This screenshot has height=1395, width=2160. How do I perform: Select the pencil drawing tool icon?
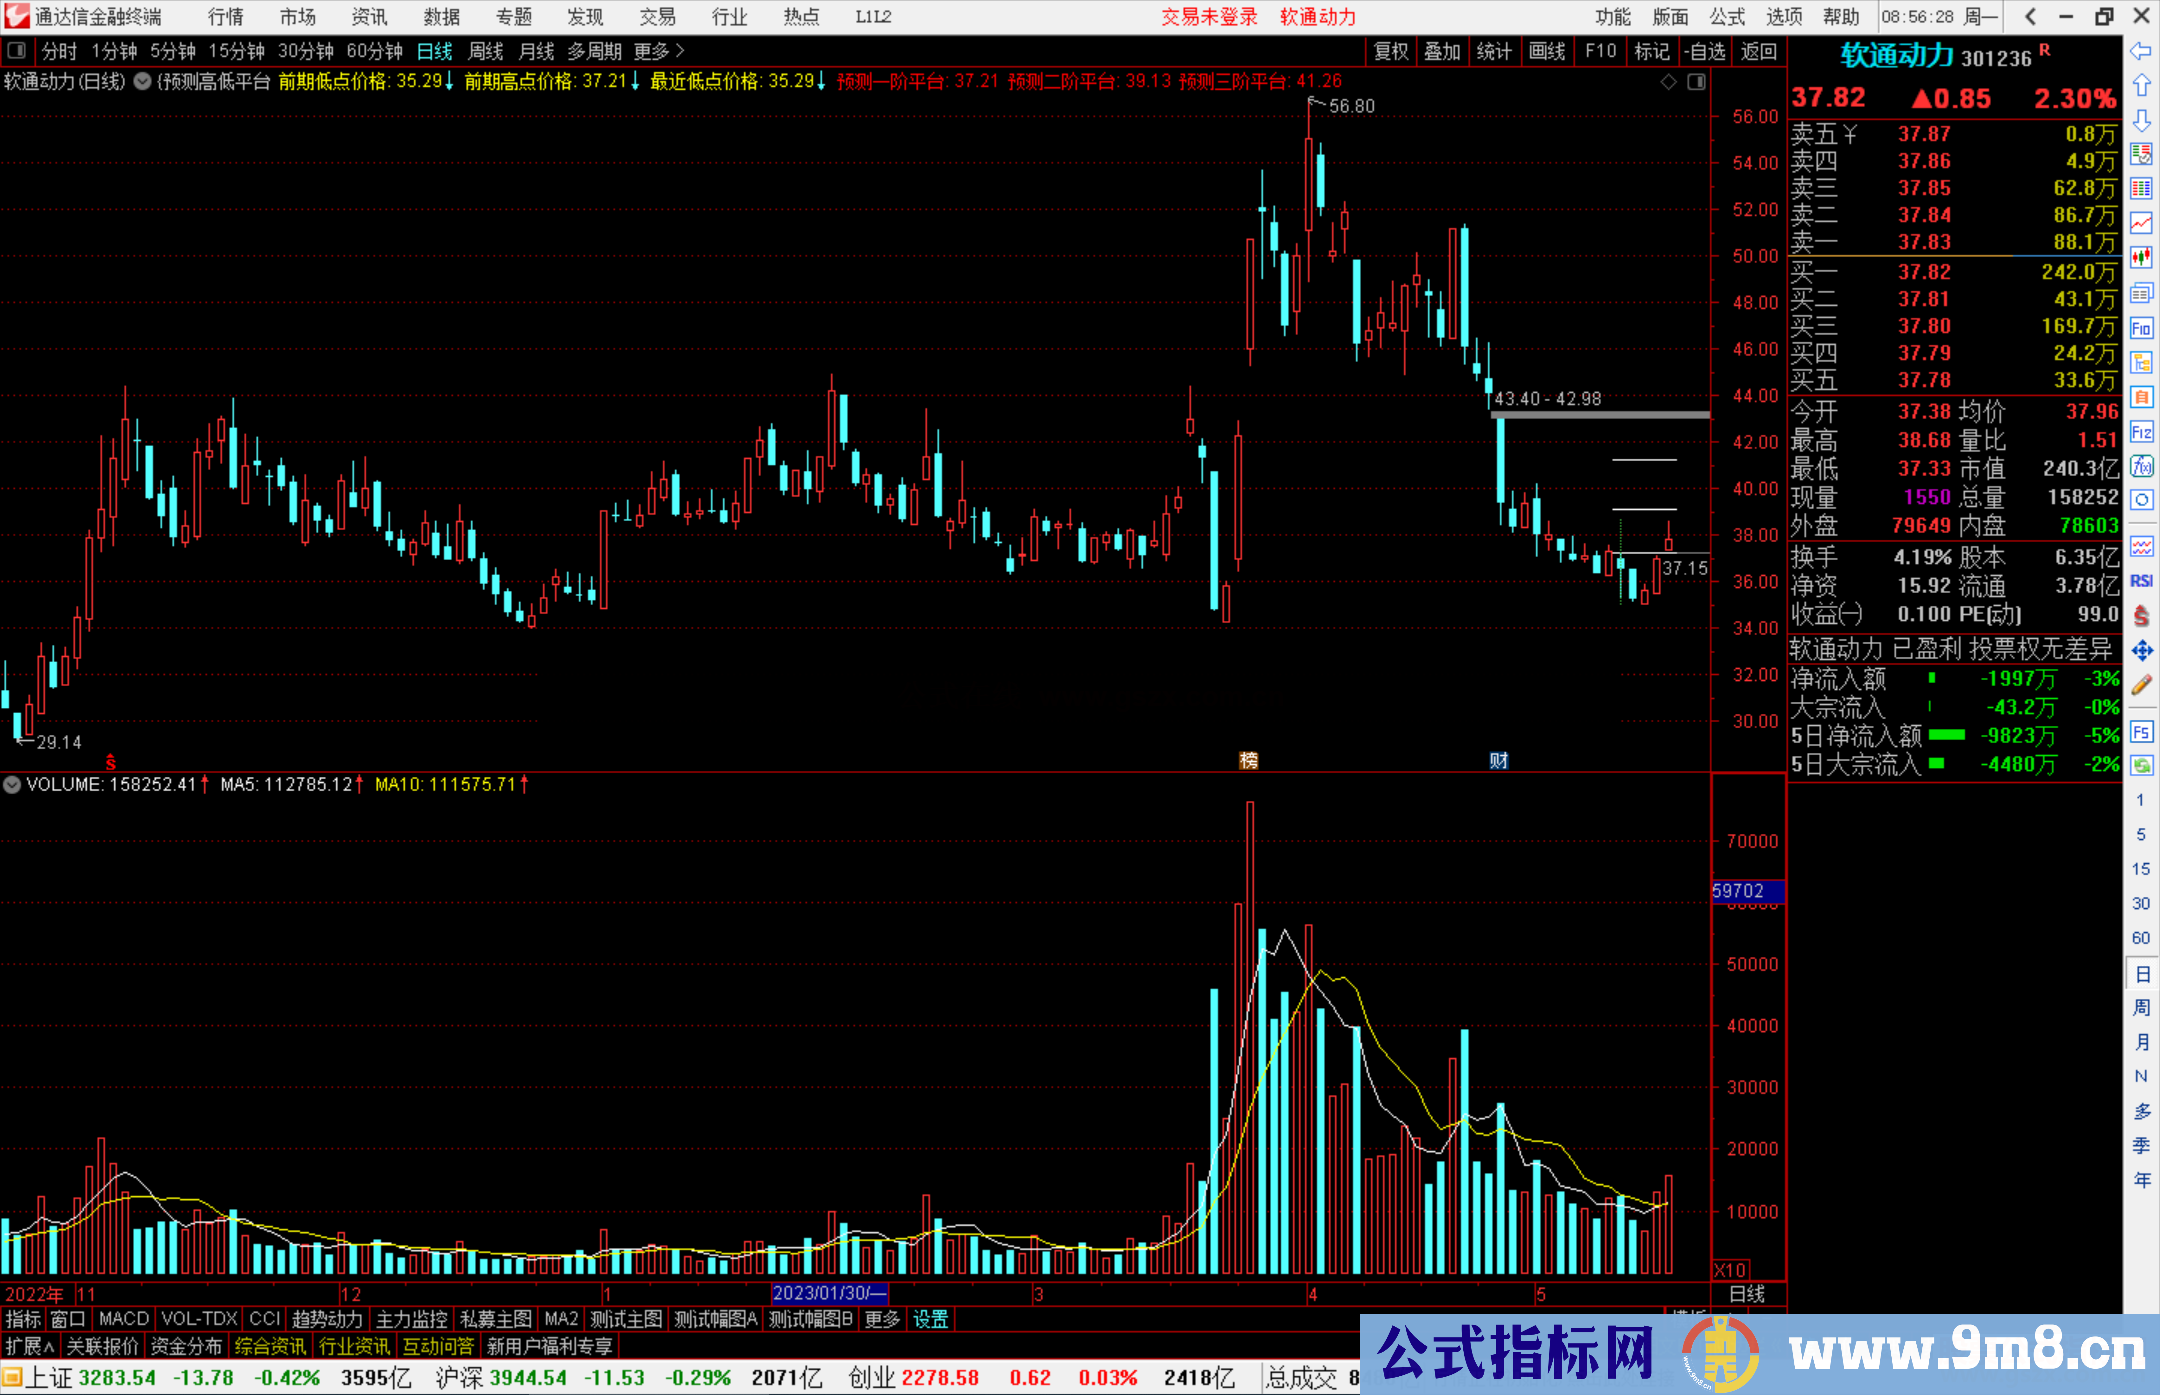[2141, 685]
